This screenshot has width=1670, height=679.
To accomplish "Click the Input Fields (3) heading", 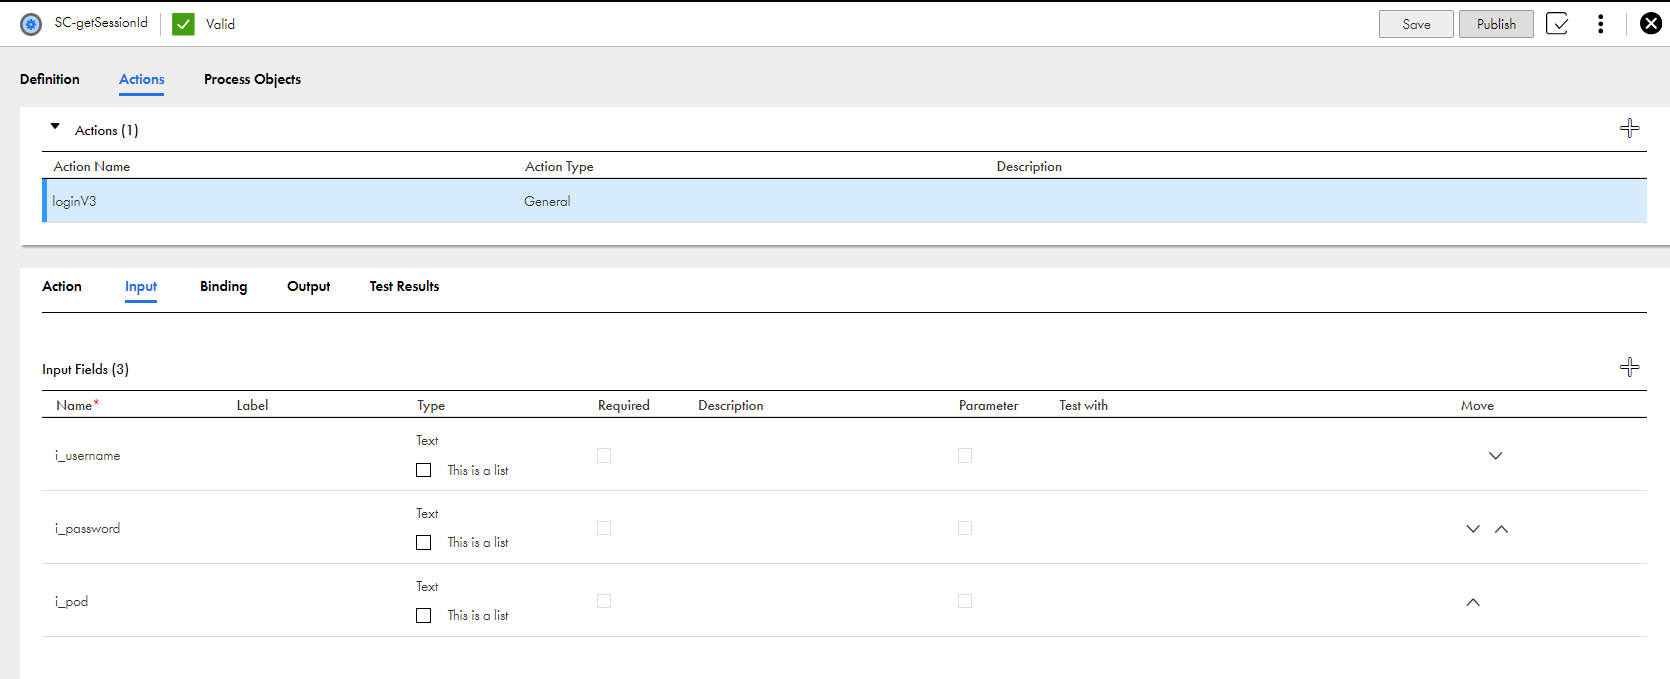I will (85, 369).
